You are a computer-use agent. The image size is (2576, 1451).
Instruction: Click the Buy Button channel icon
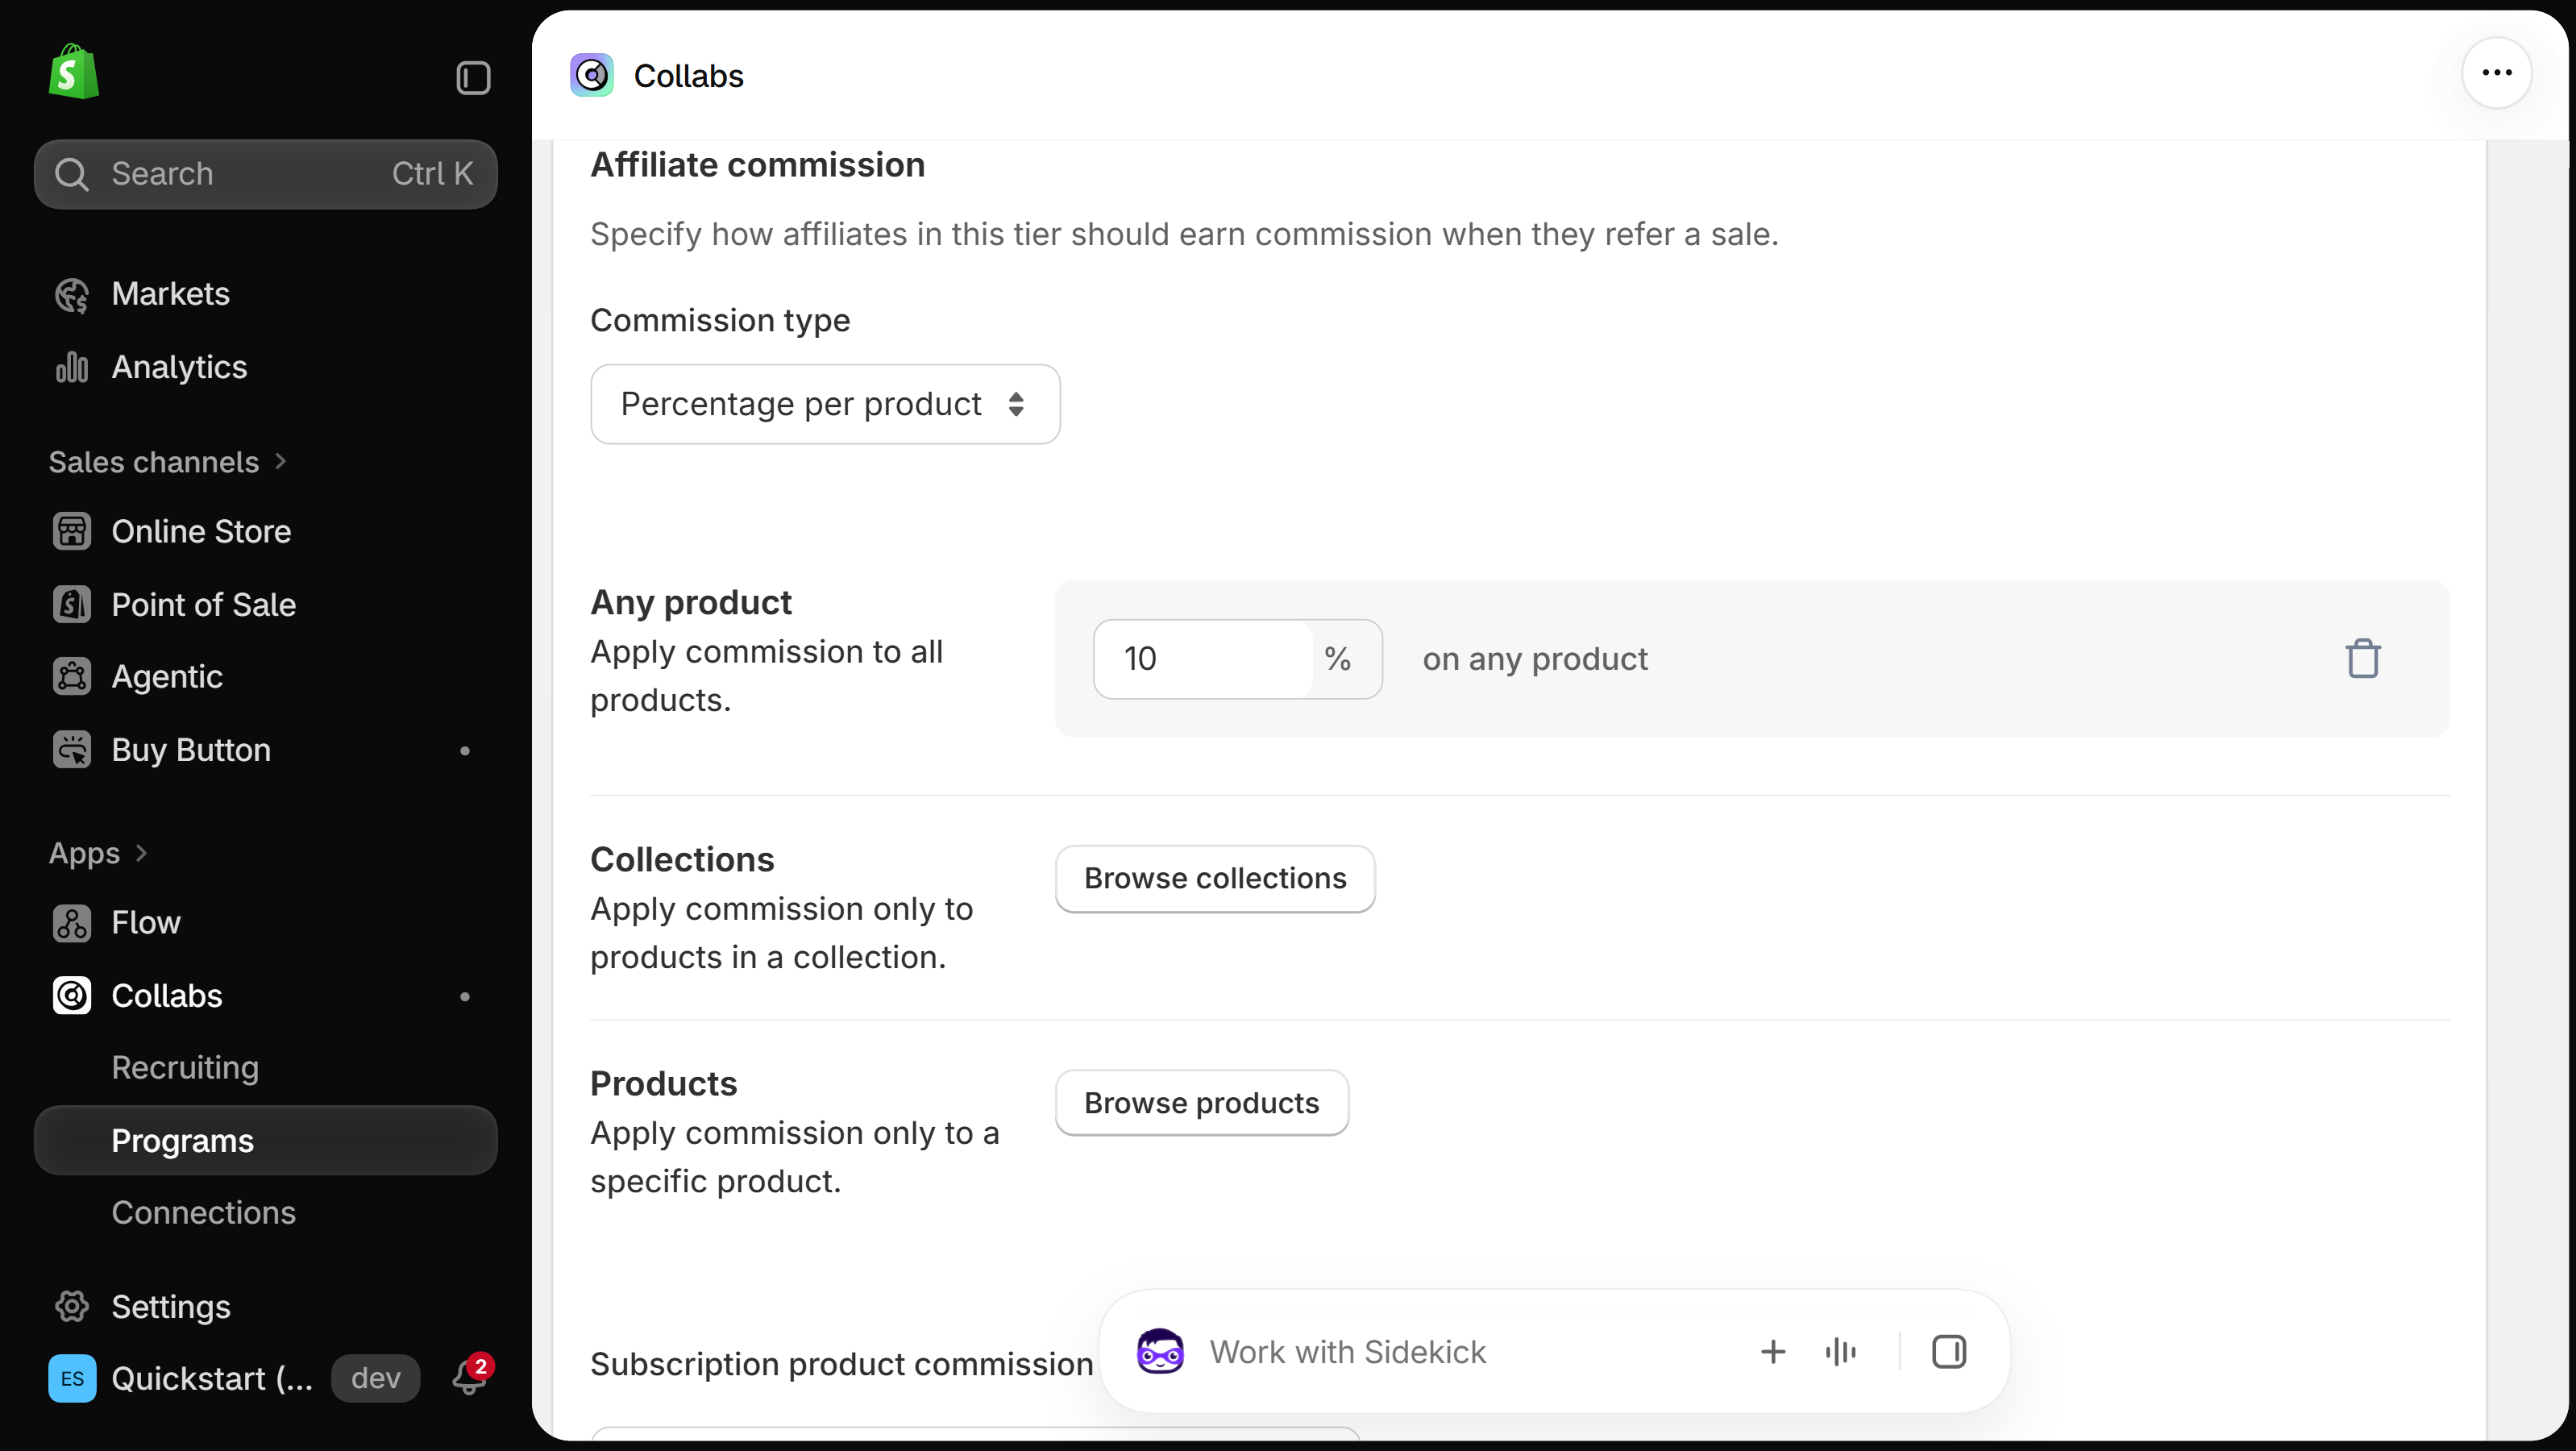pyautogui.click(x=71, y=750)
